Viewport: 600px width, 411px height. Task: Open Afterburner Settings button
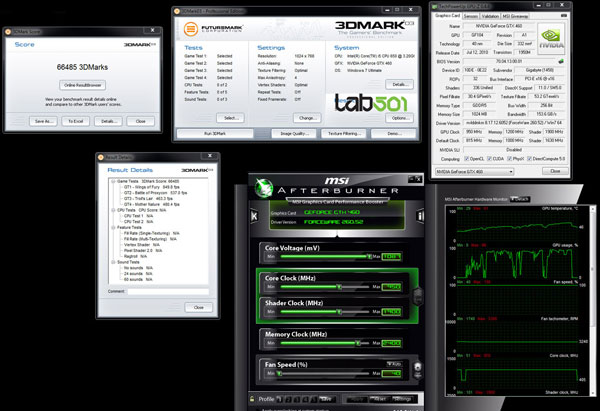coord(403,399)
